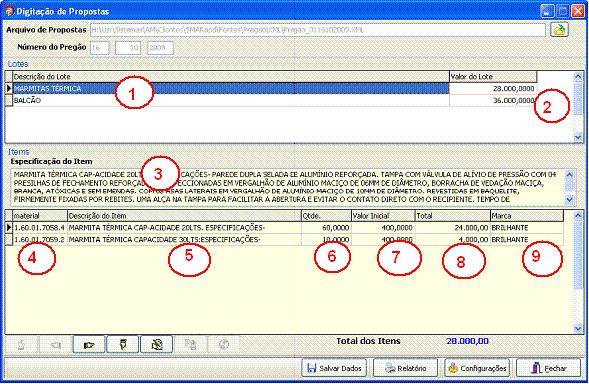The image size is (589, 384).
Task: Select the MARMITAS TÉRMICA lot row
Action: click(231, 89)
